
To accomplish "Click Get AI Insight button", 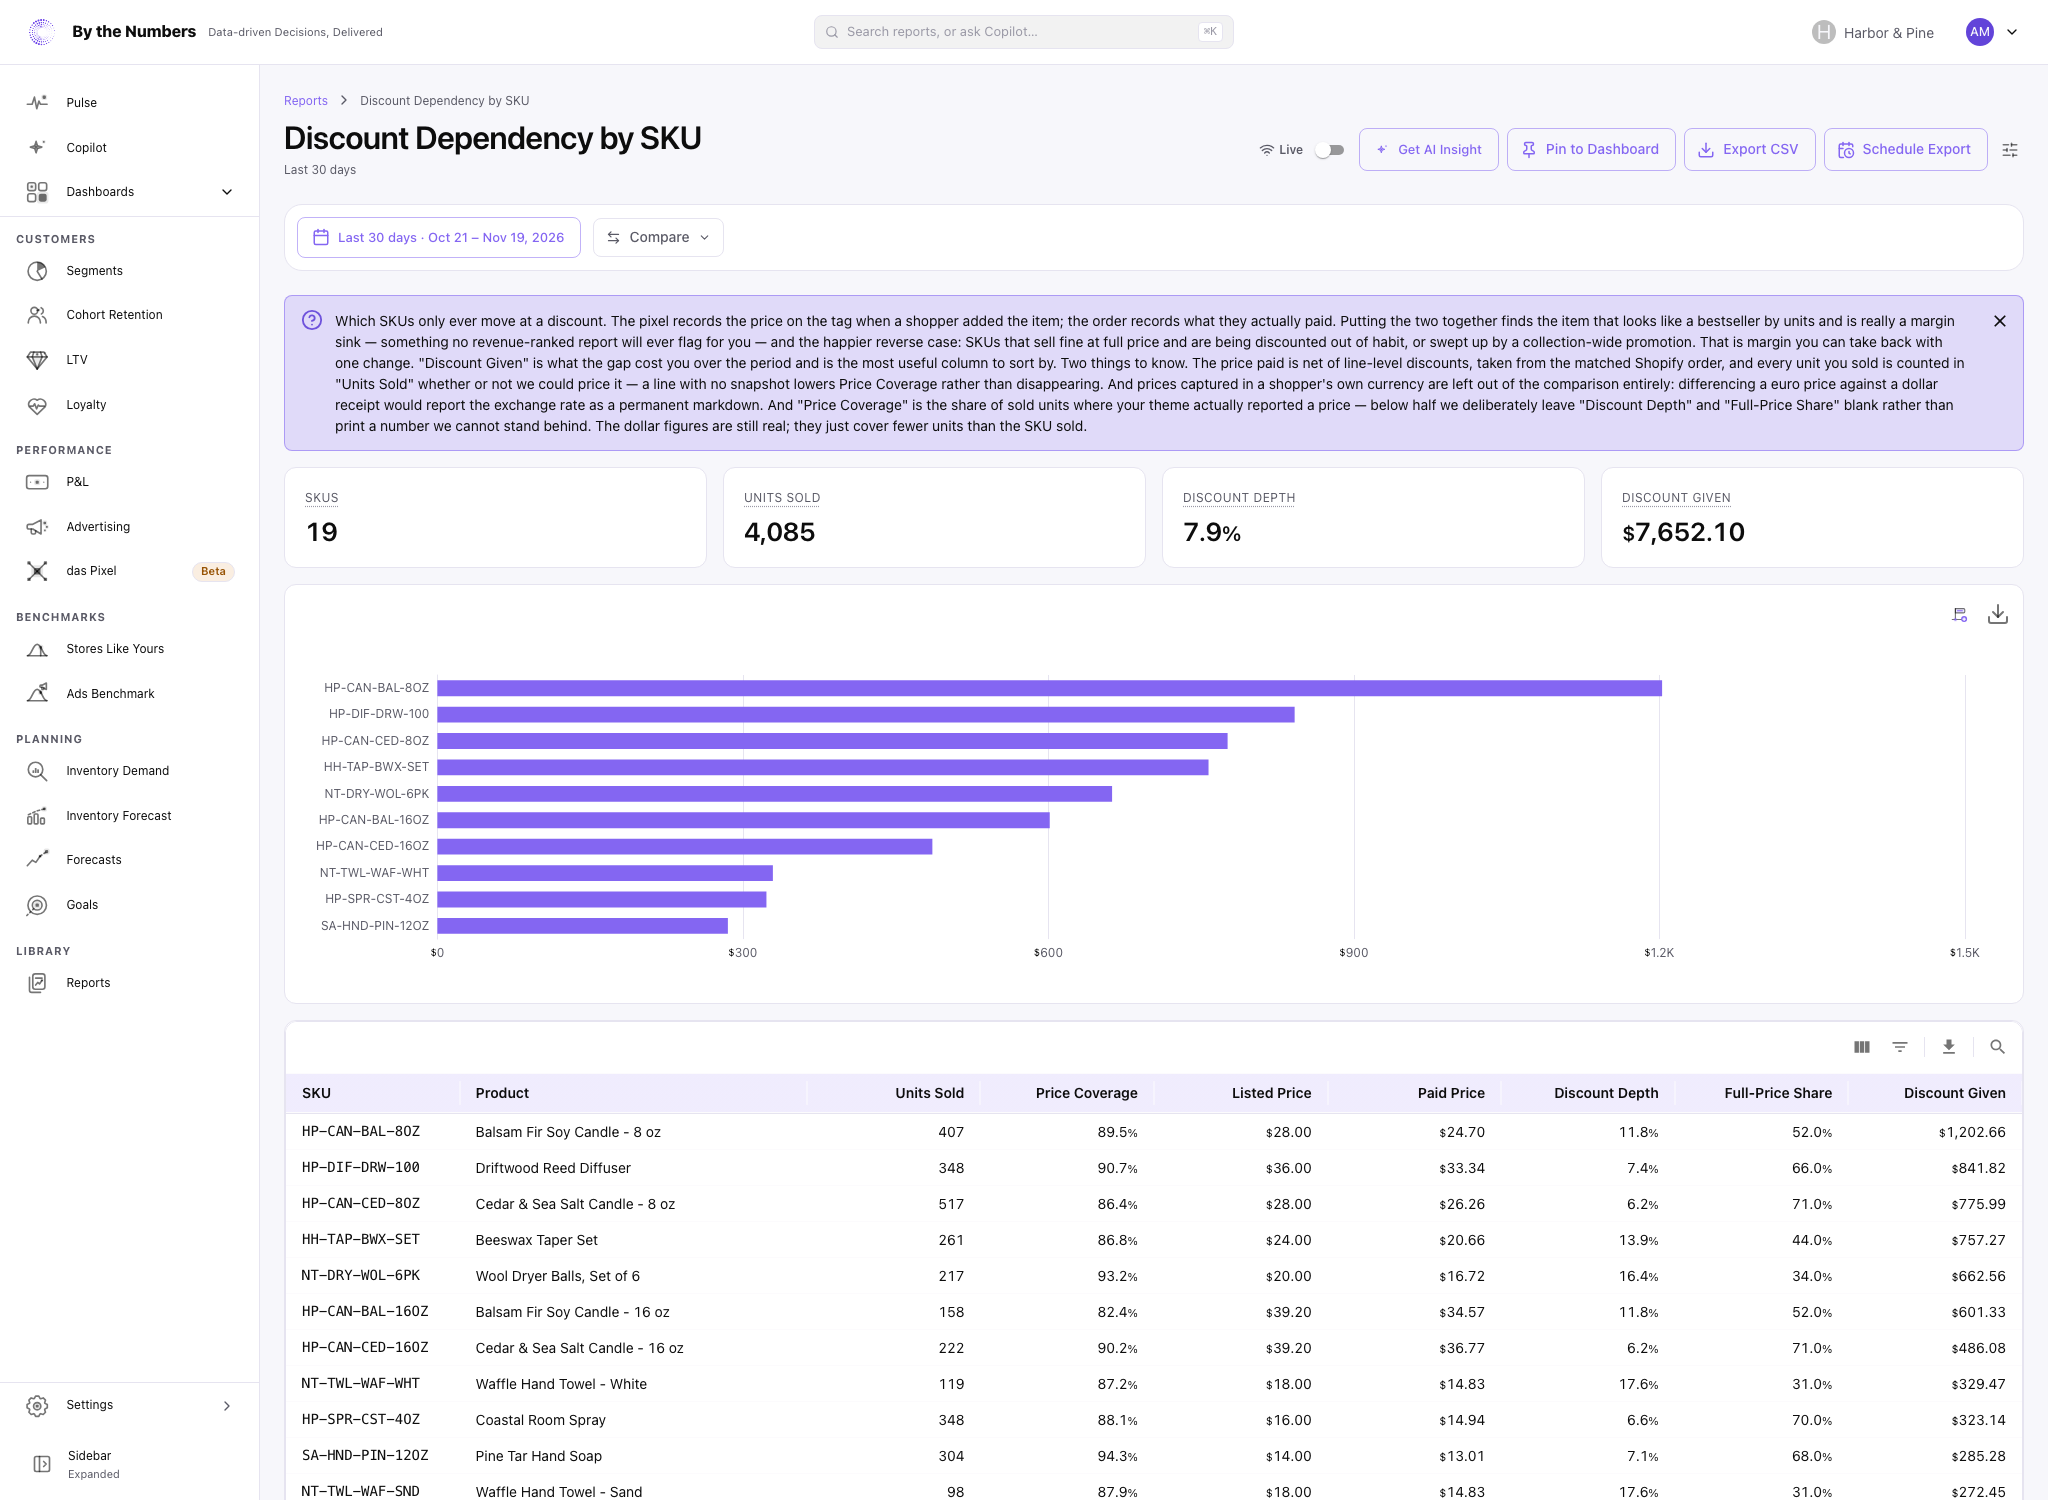I will click(x=1429, y=150).
